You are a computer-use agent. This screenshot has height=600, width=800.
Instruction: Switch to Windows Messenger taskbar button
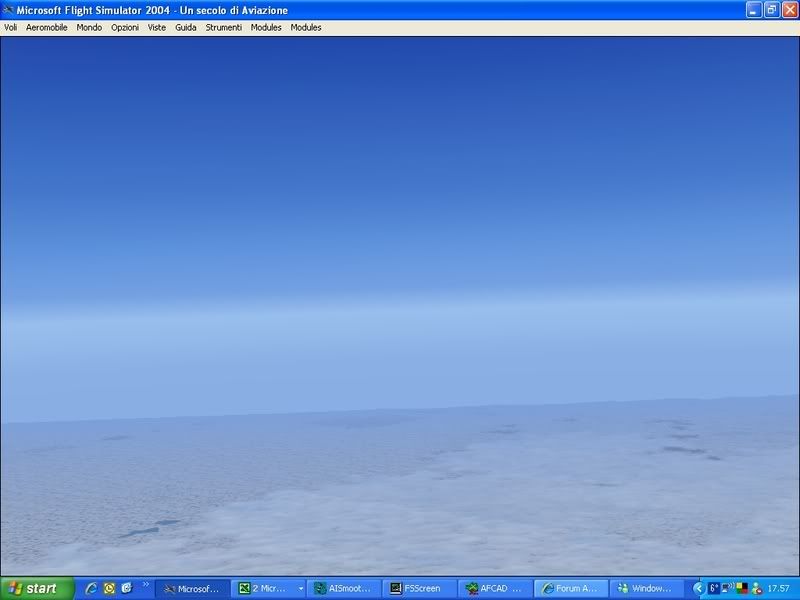tap(646, 589)
